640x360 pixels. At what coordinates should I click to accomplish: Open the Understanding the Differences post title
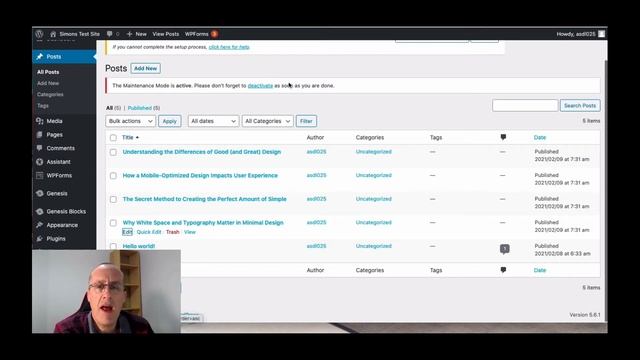click(x=202, y=152)
